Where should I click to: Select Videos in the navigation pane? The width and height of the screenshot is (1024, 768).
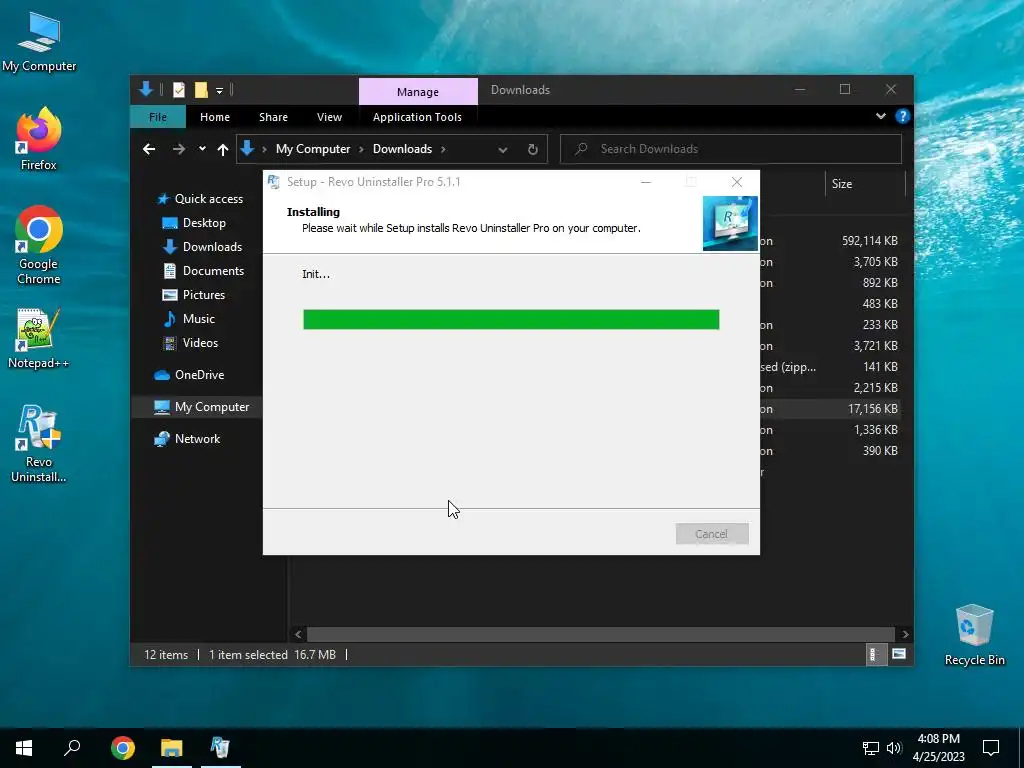(190, 343)
